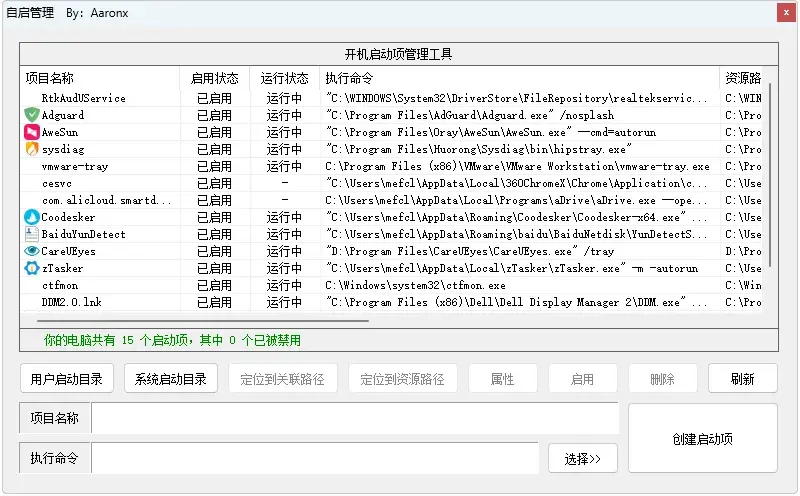This screenshot has width=800, height=496.
Task: Select the zTasker item name
Action: click(62, 268)
